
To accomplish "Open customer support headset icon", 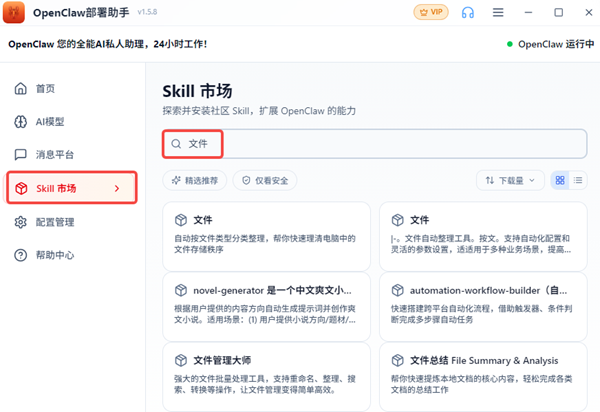I will pyautogui.click(x=468, y=13).
